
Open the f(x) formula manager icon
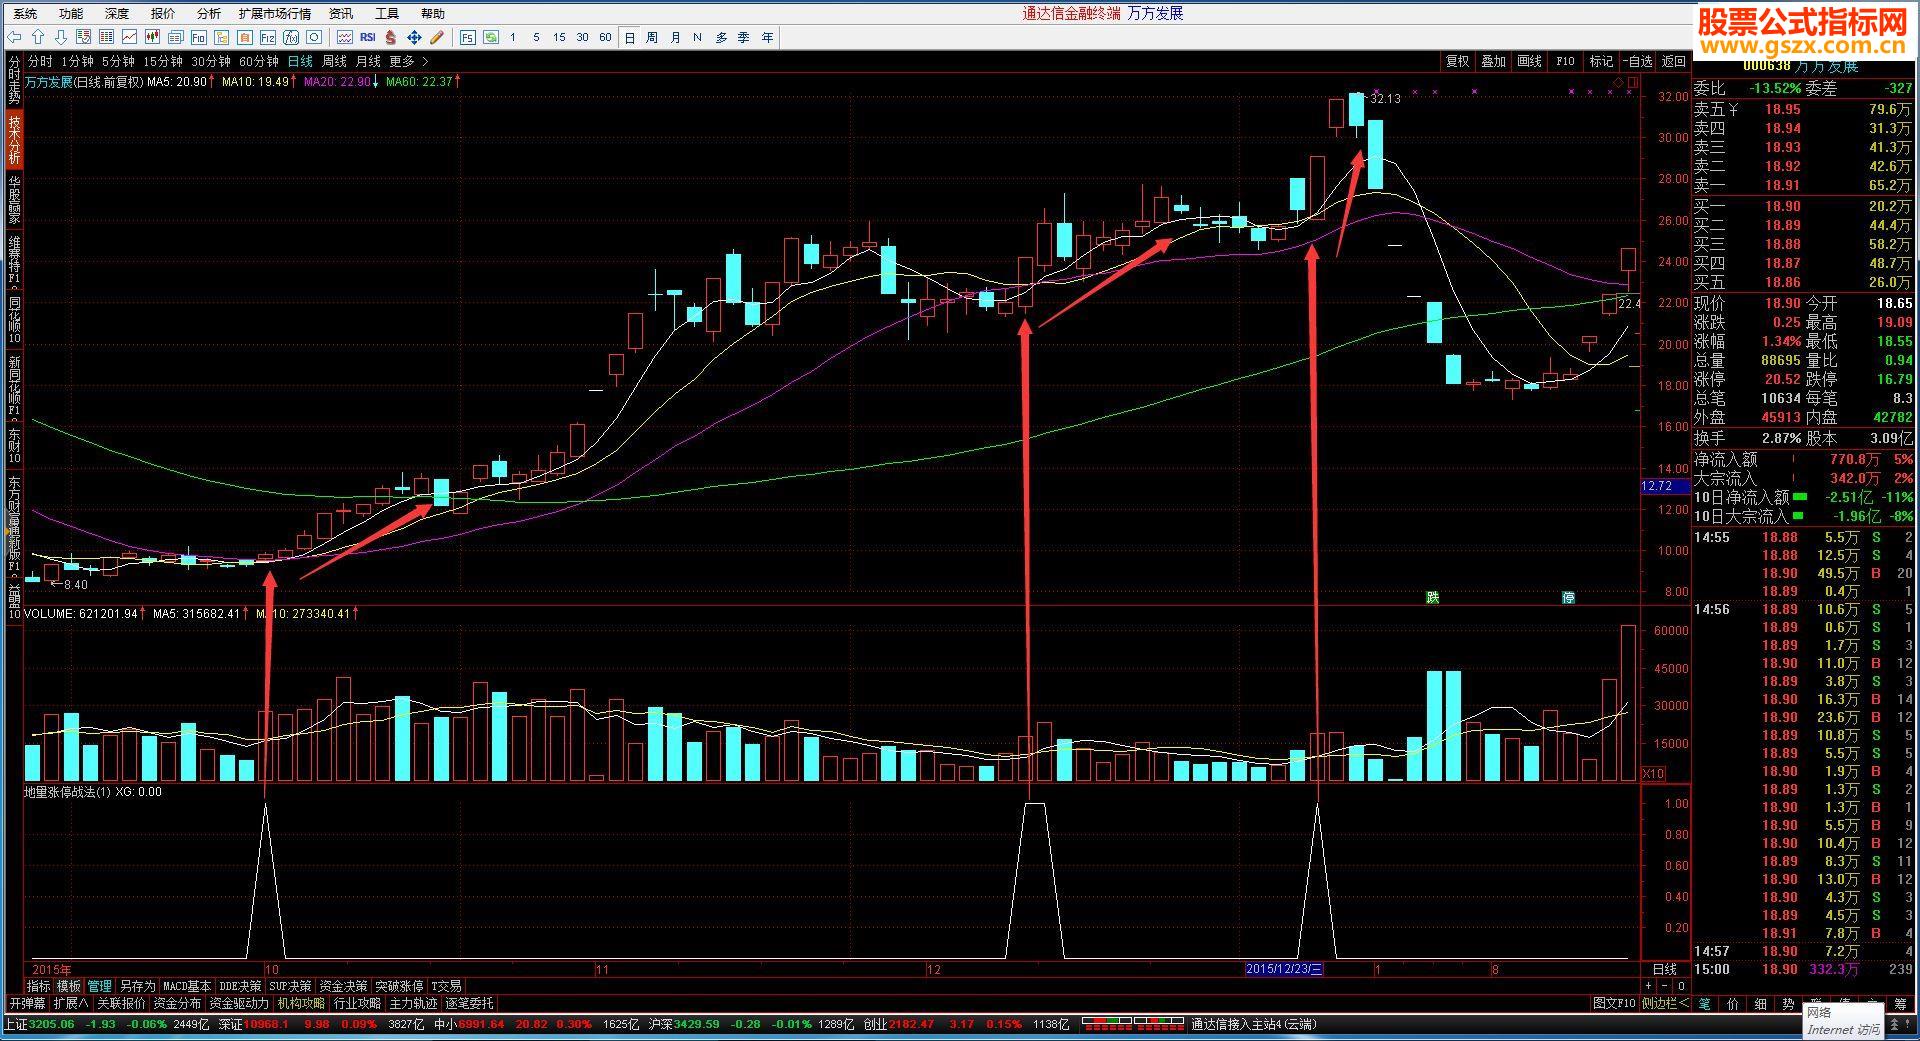click(291, 37)
